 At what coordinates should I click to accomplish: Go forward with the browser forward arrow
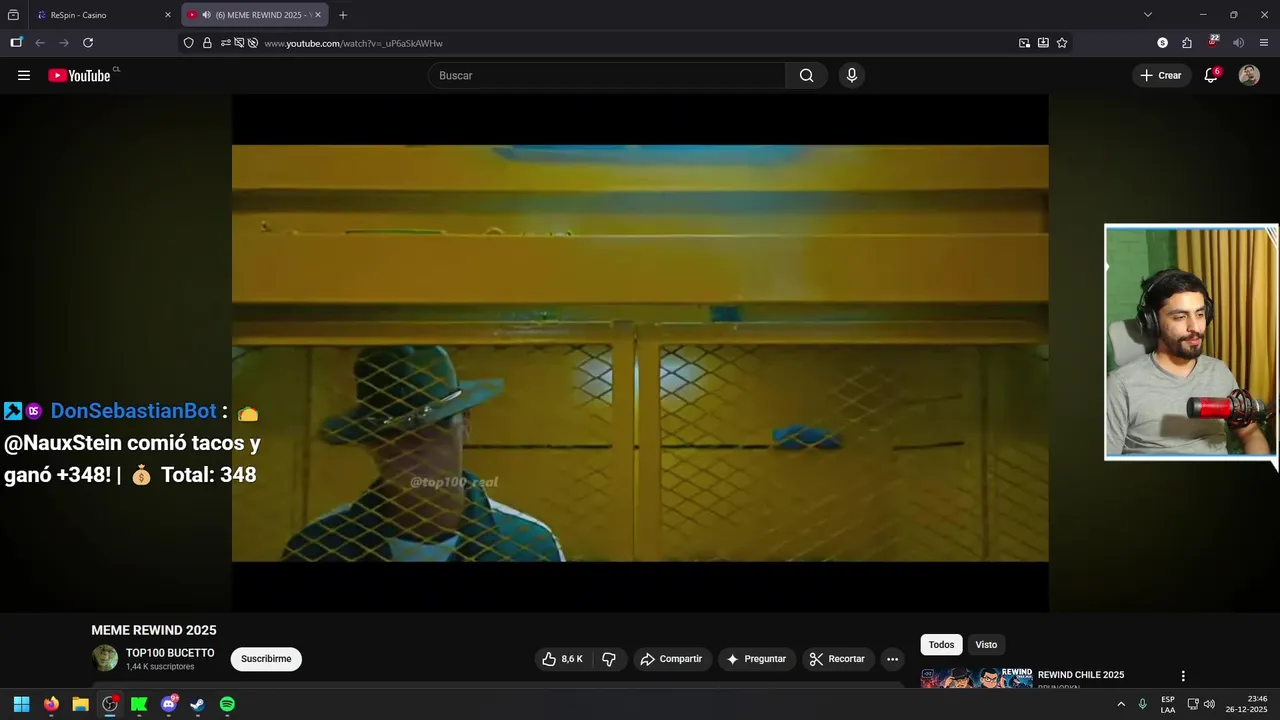pos(64,43)
